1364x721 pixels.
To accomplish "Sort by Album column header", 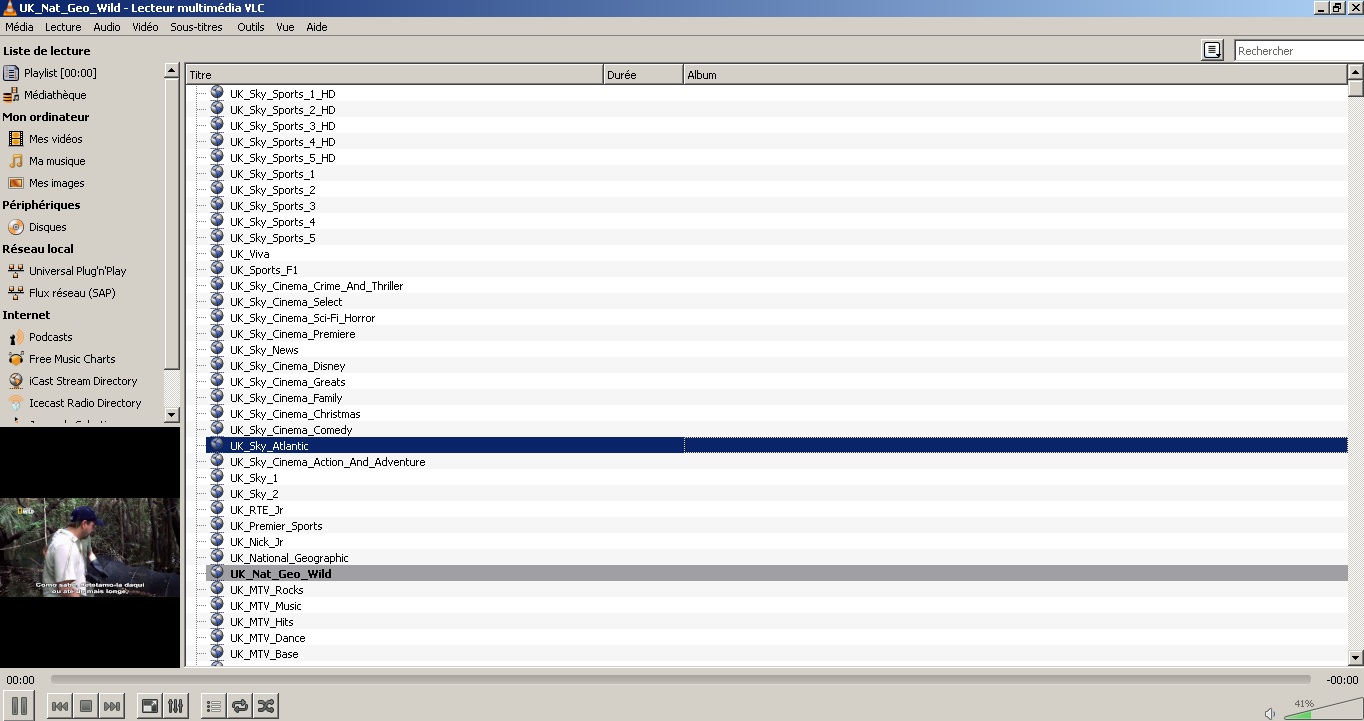I will (x=1015, y=75).
